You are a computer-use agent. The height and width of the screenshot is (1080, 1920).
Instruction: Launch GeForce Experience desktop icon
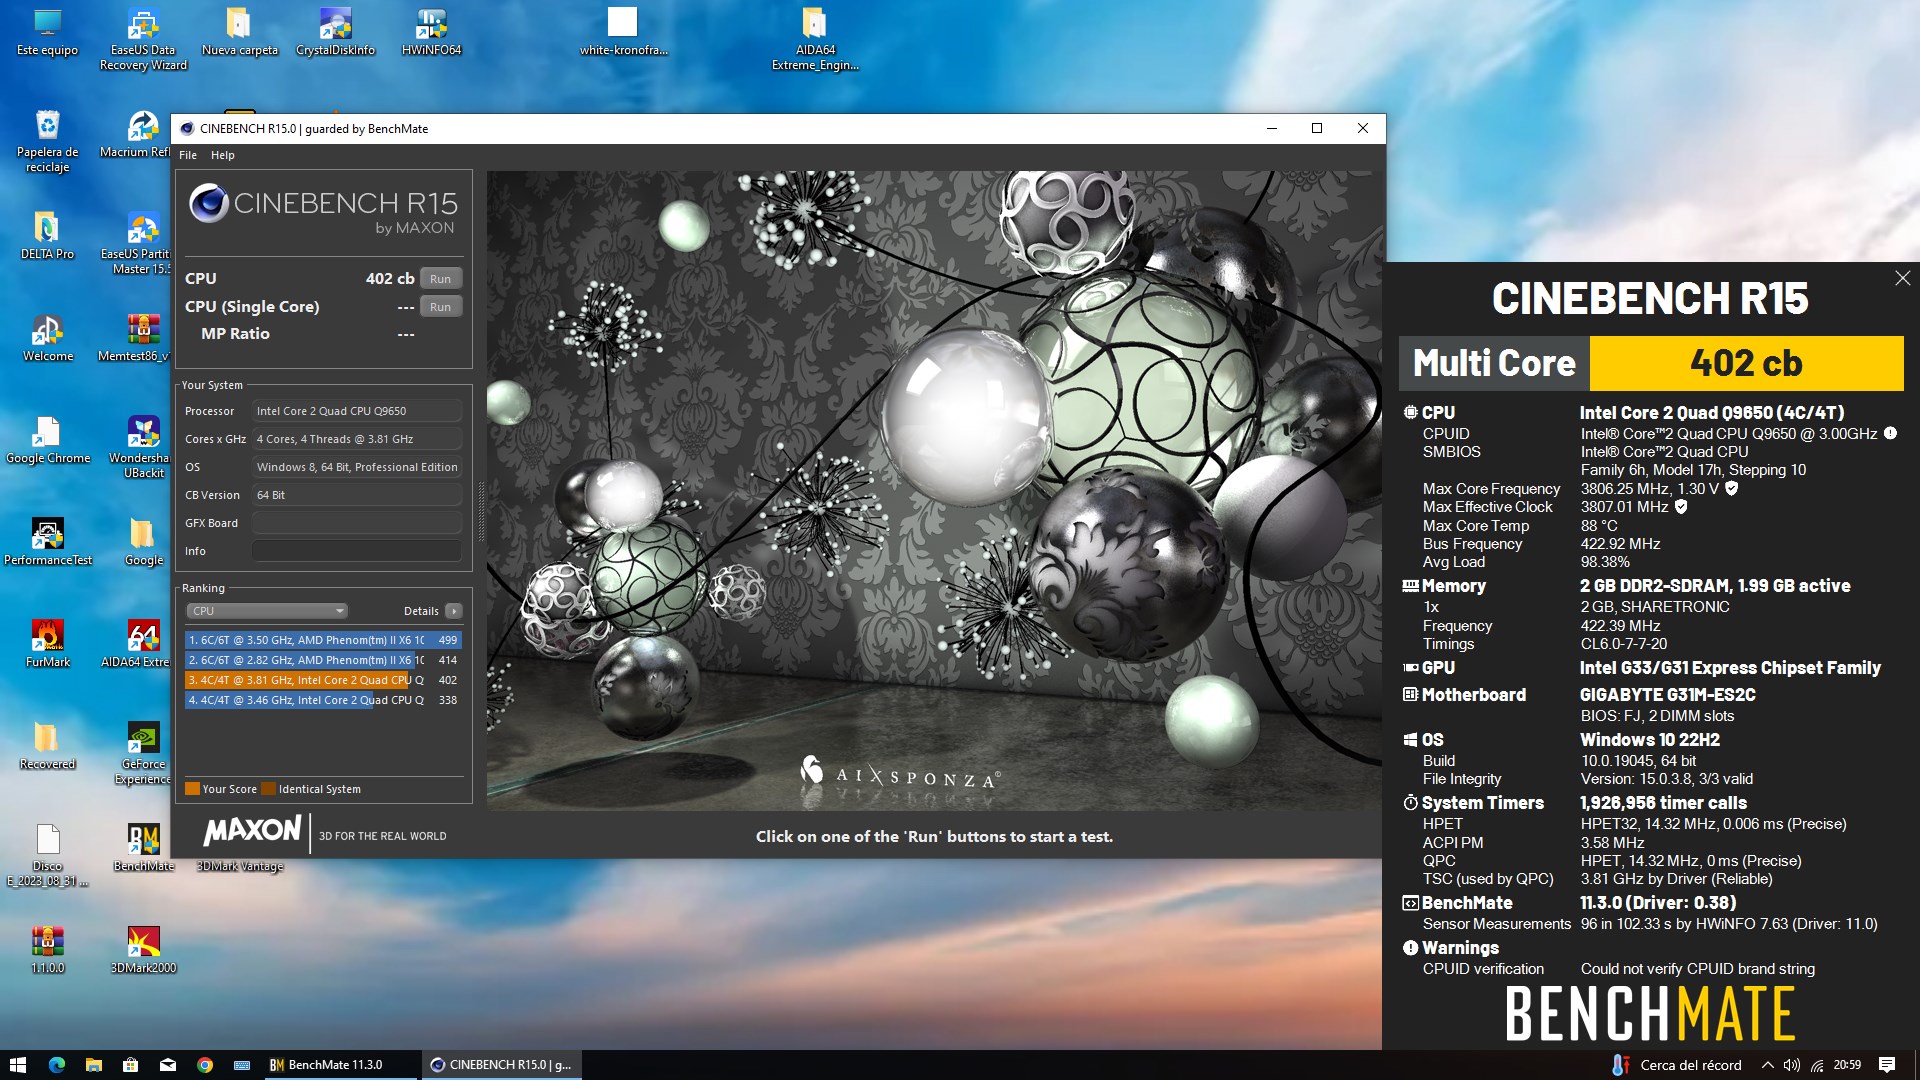[141, 754]
